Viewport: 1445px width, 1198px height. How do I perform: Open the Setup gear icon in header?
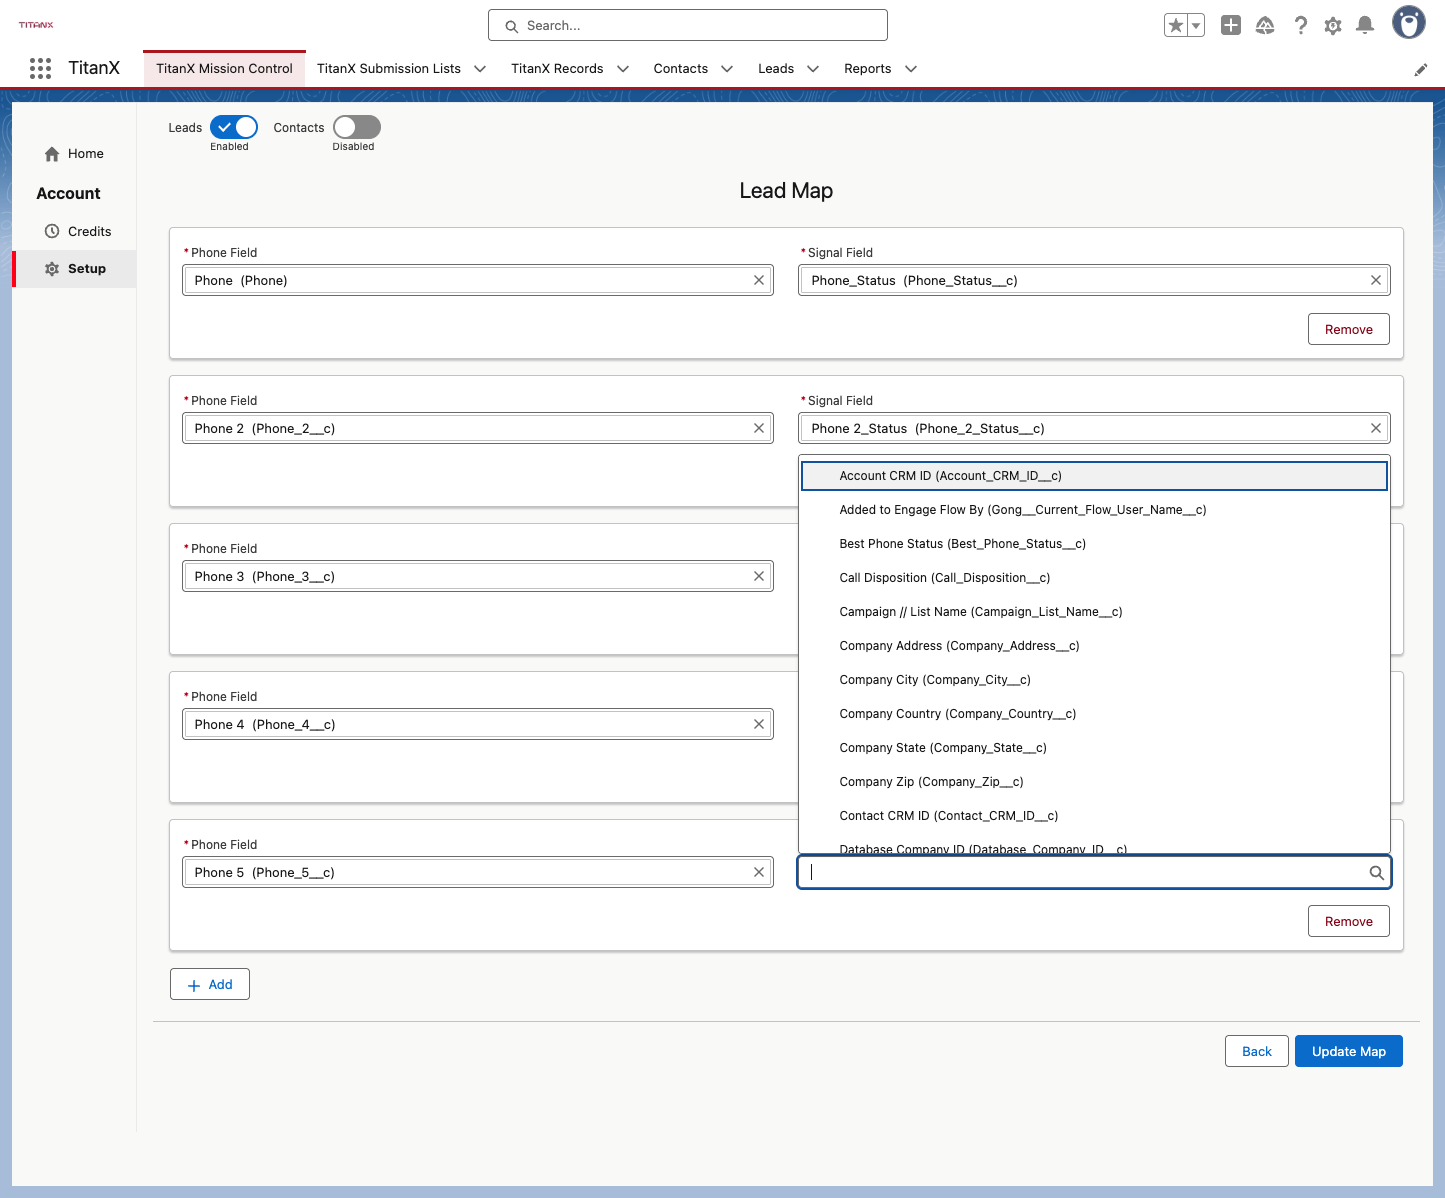coord(1333,26)
